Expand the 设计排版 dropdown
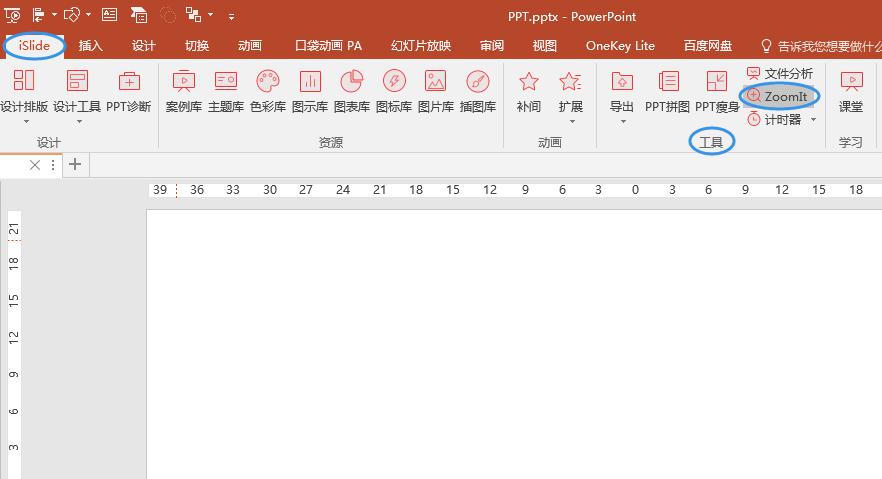This screenshot has height=479, width=882. click(x=24, y=122)
